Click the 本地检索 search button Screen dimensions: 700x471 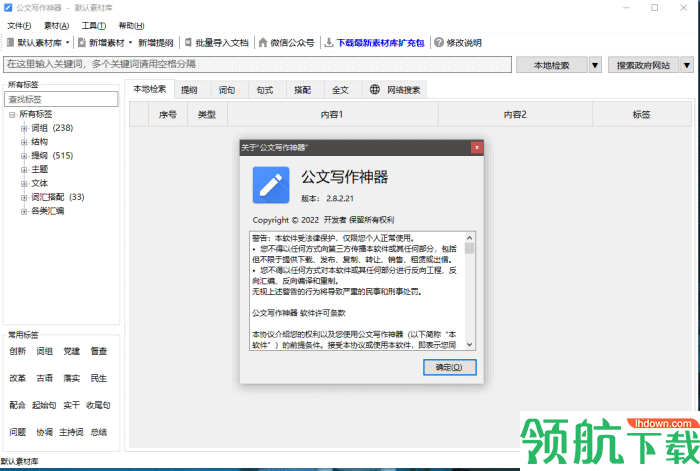pyautogui.click(x=552, y=65)
